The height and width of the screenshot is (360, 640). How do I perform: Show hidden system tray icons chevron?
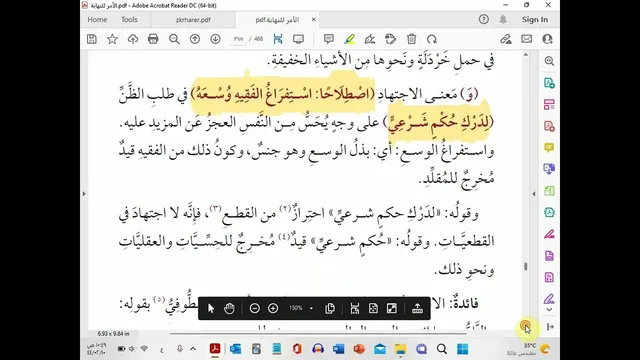[193, 349]
